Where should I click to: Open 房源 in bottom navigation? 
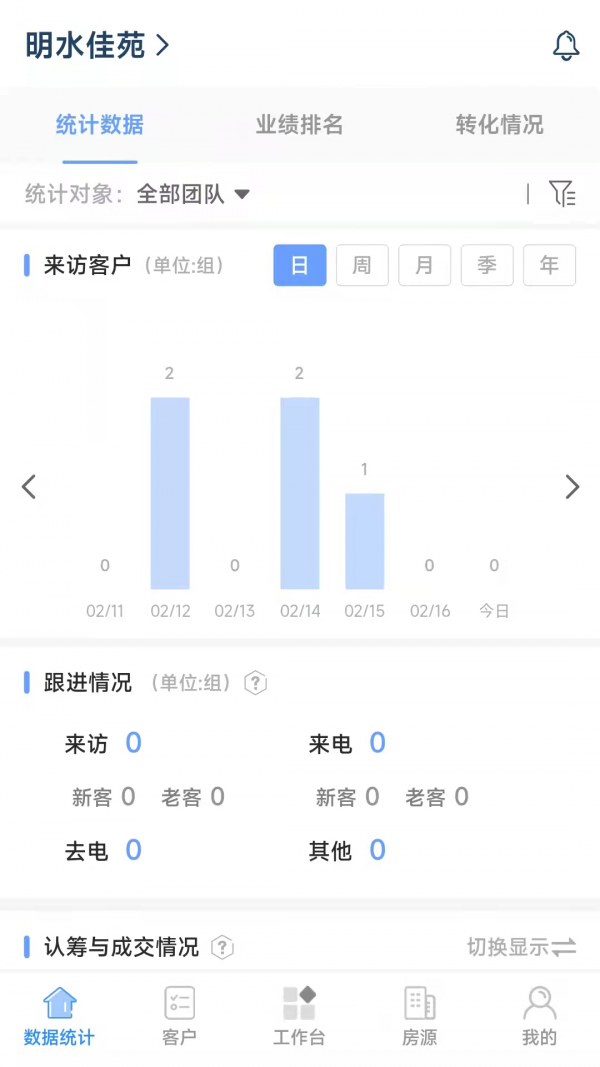click(419, 1016)
